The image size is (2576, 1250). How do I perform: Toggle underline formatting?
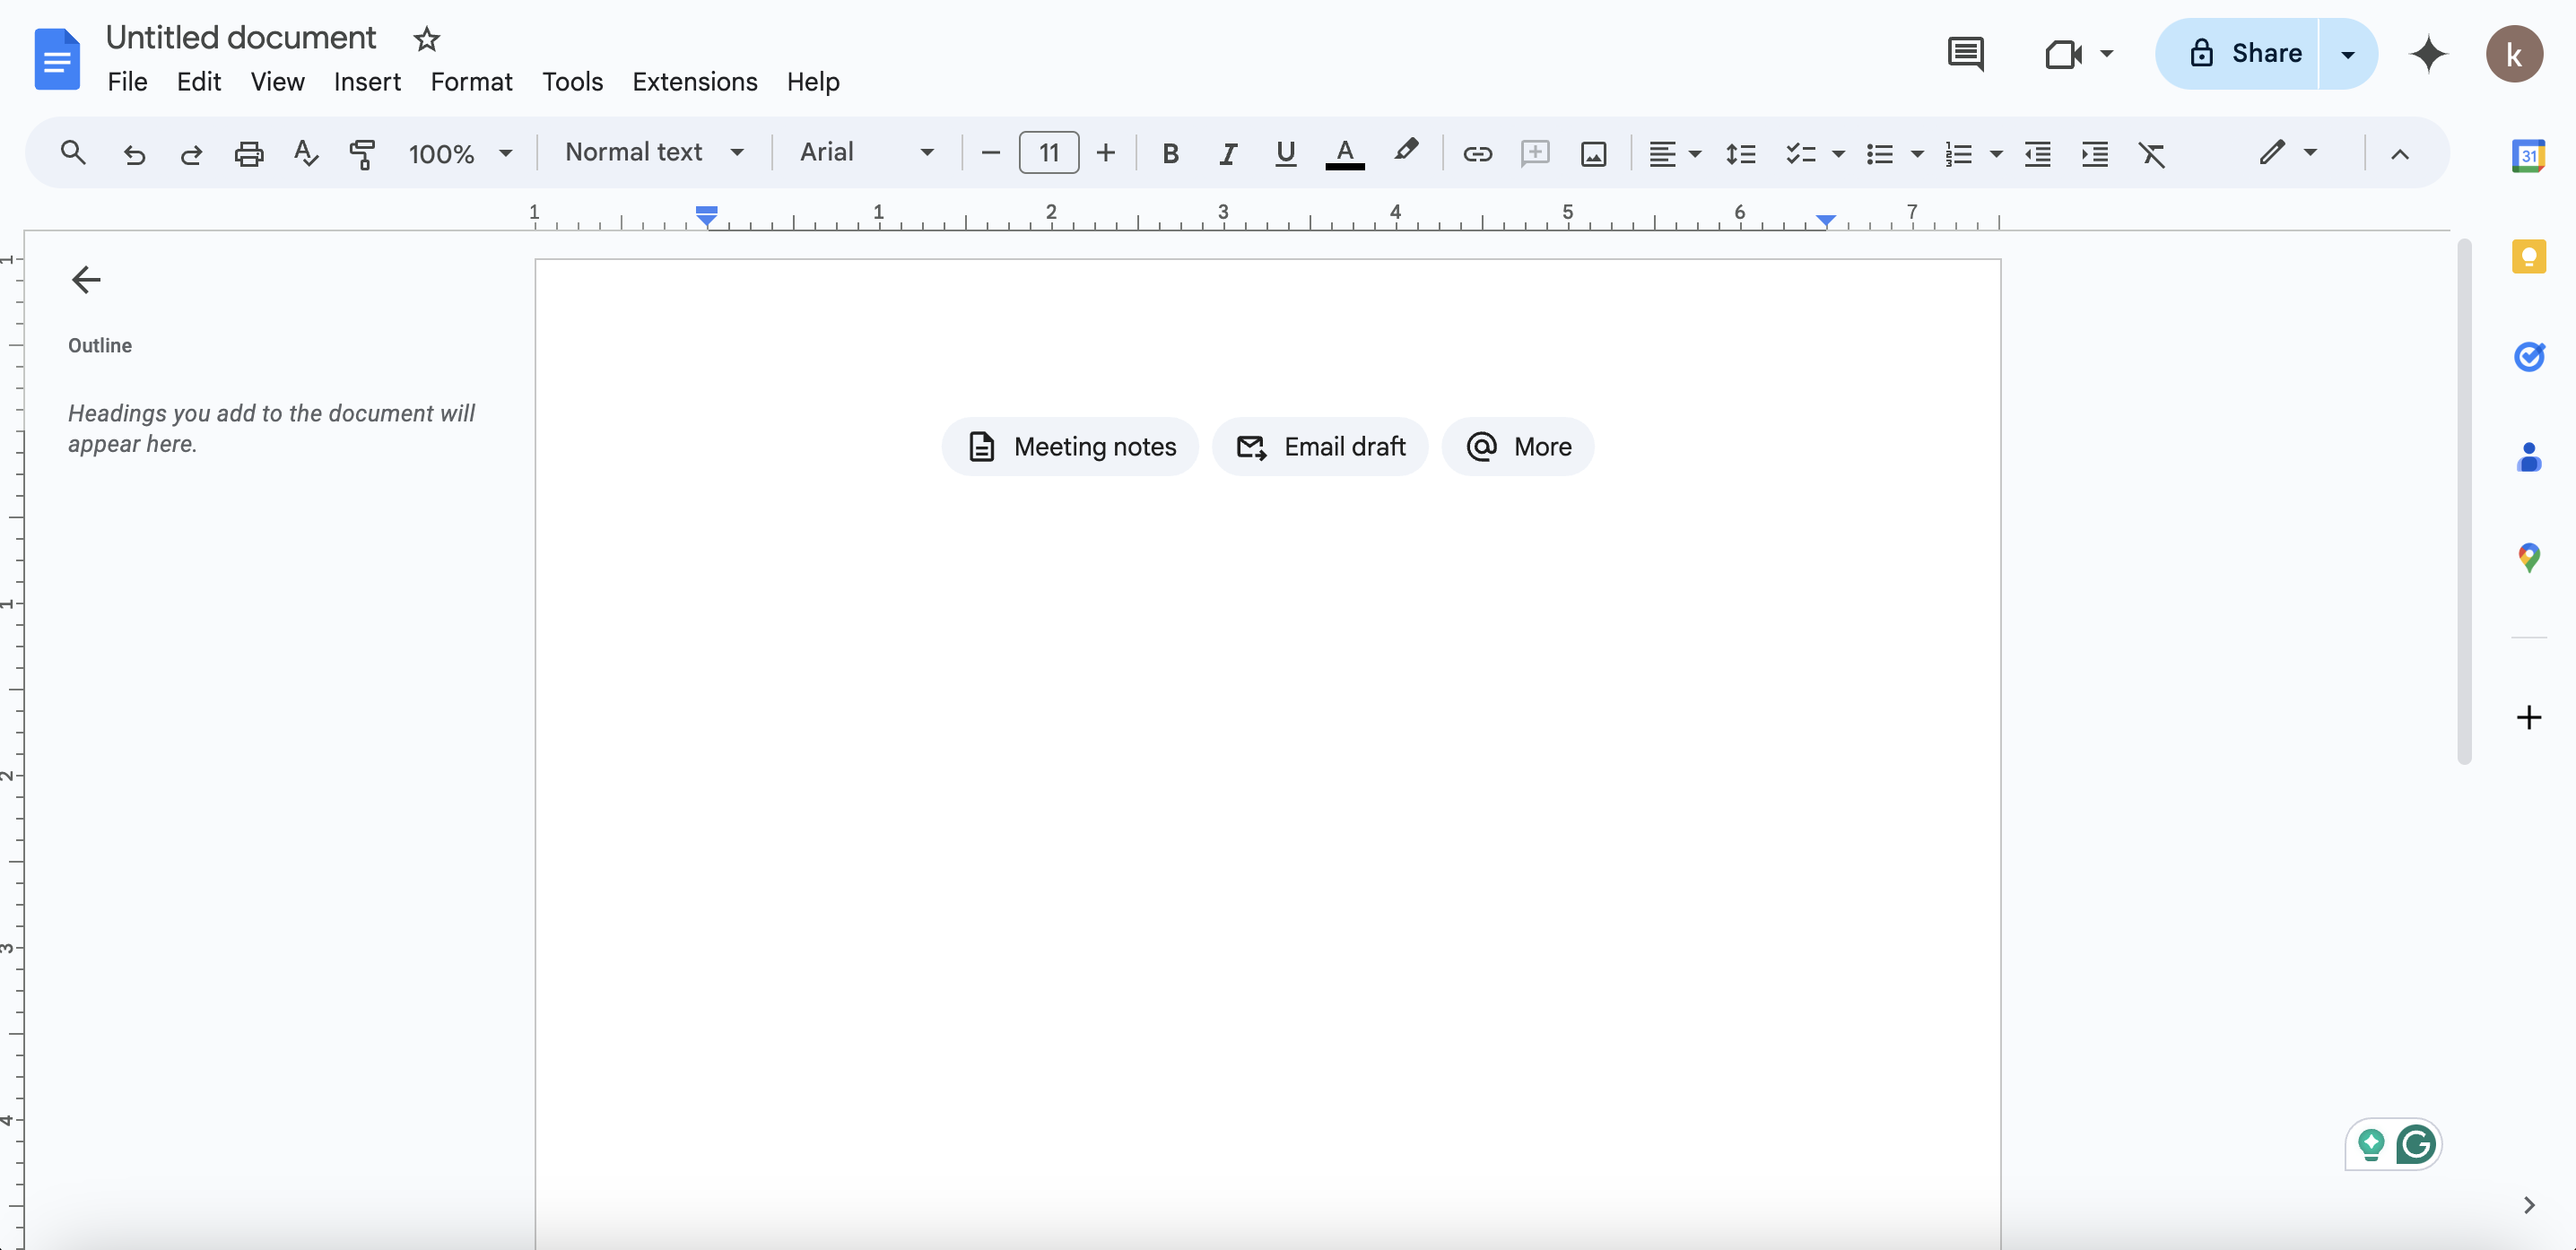tap(1285, 153)
